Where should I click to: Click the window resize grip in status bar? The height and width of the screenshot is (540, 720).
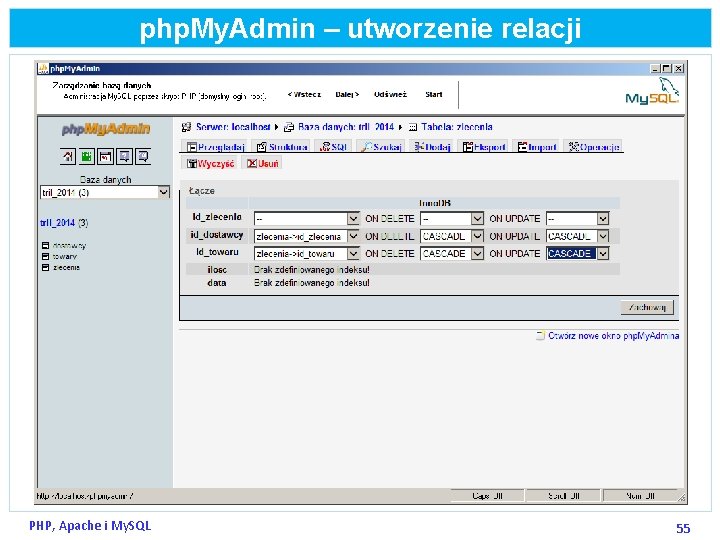(x=681, y=497)
